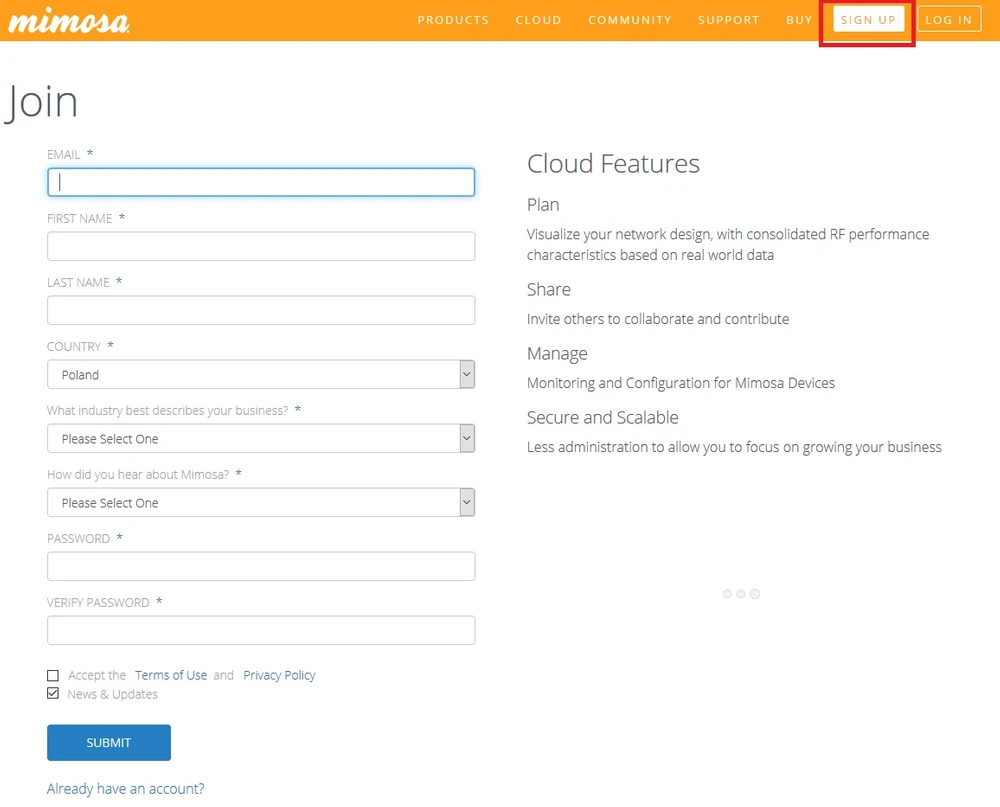Submit the Join form
1000x807 pixels.
coord(109,743)
